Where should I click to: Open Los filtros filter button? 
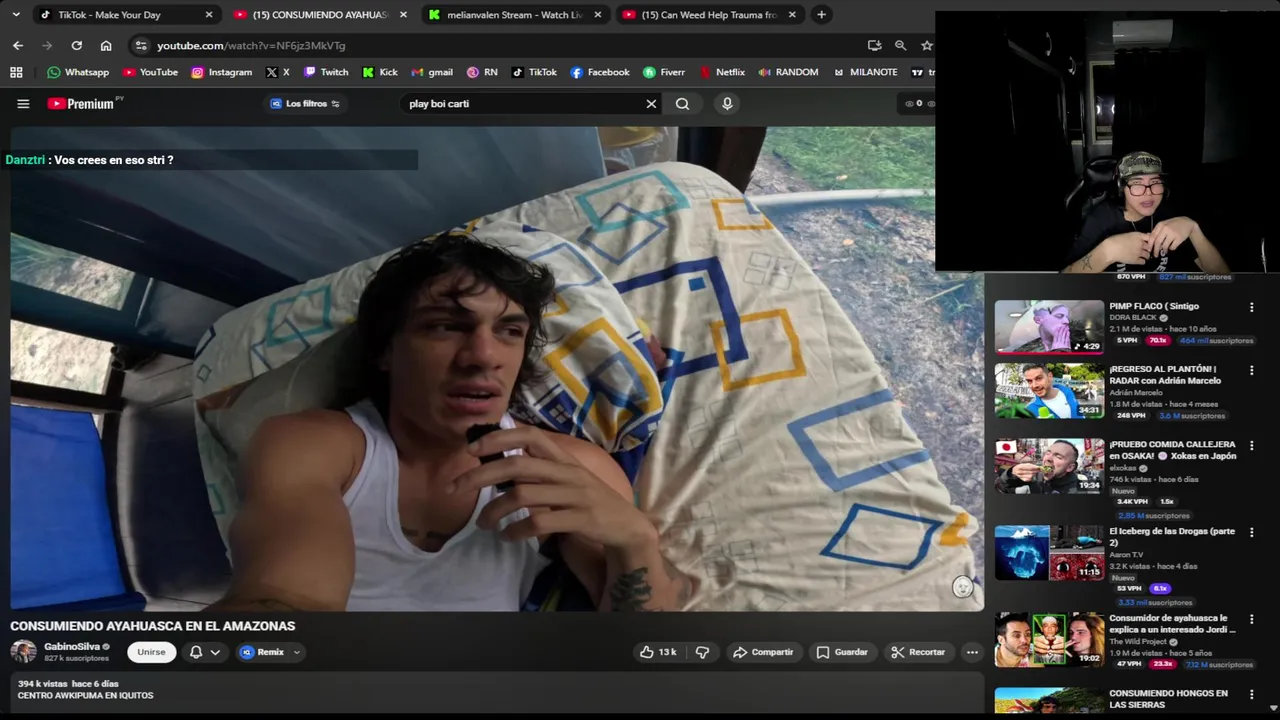[x=305, y=104]
